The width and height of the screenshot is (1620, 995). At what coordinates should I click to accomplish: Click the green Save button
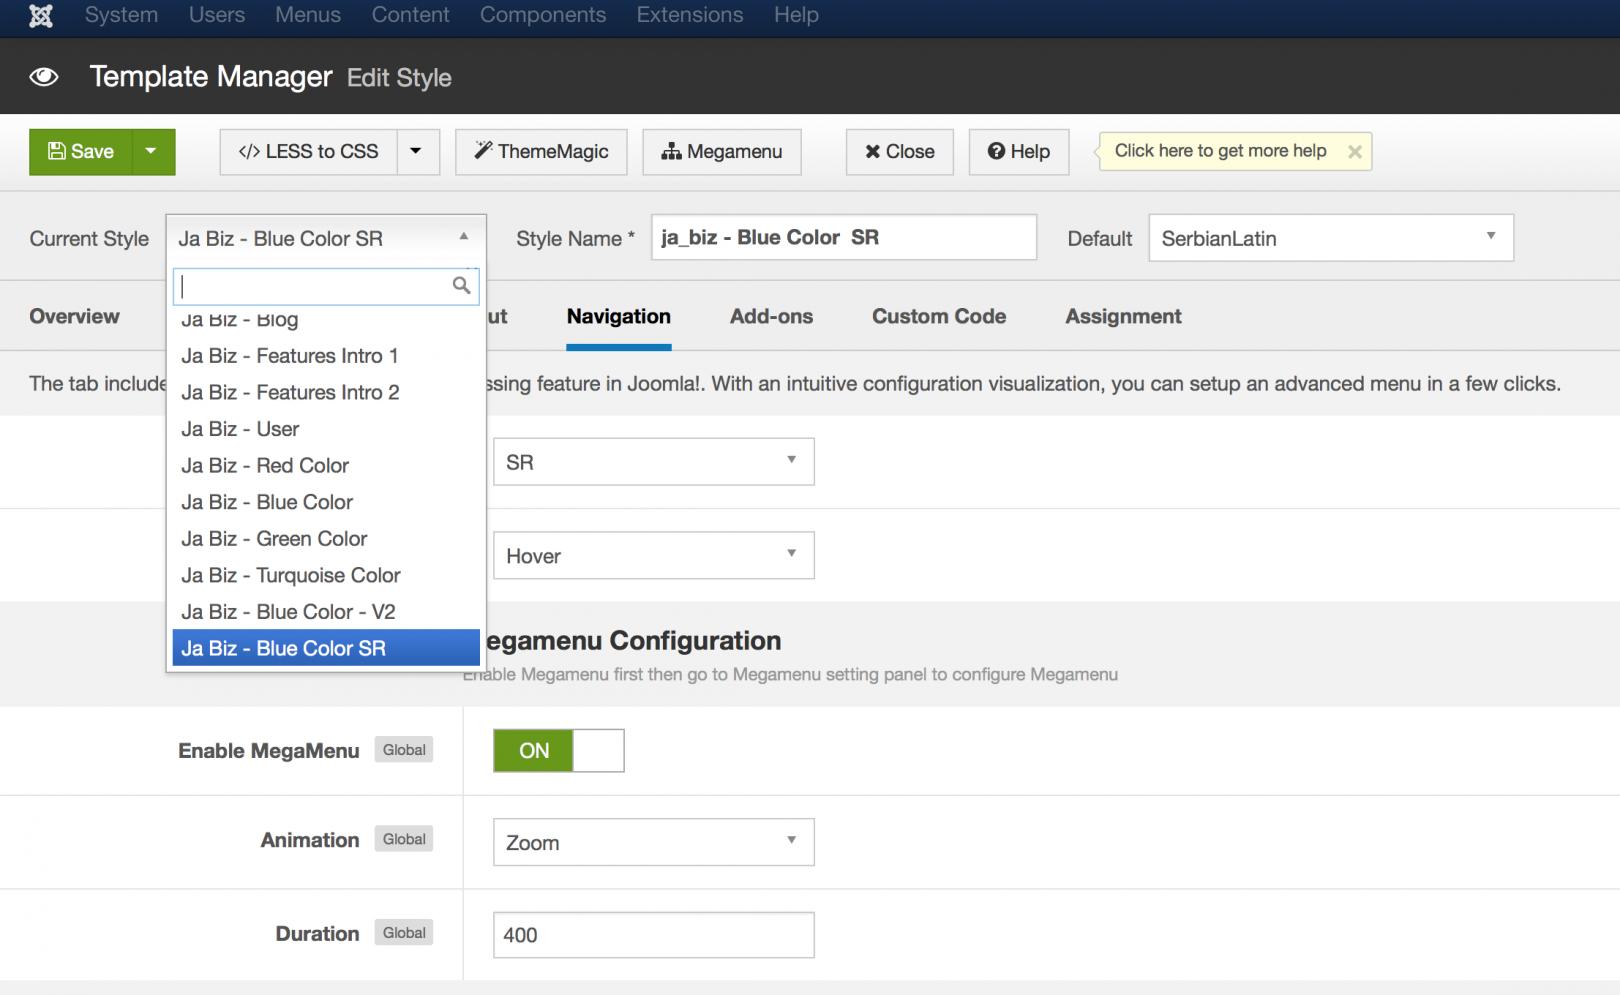point(81,152)
